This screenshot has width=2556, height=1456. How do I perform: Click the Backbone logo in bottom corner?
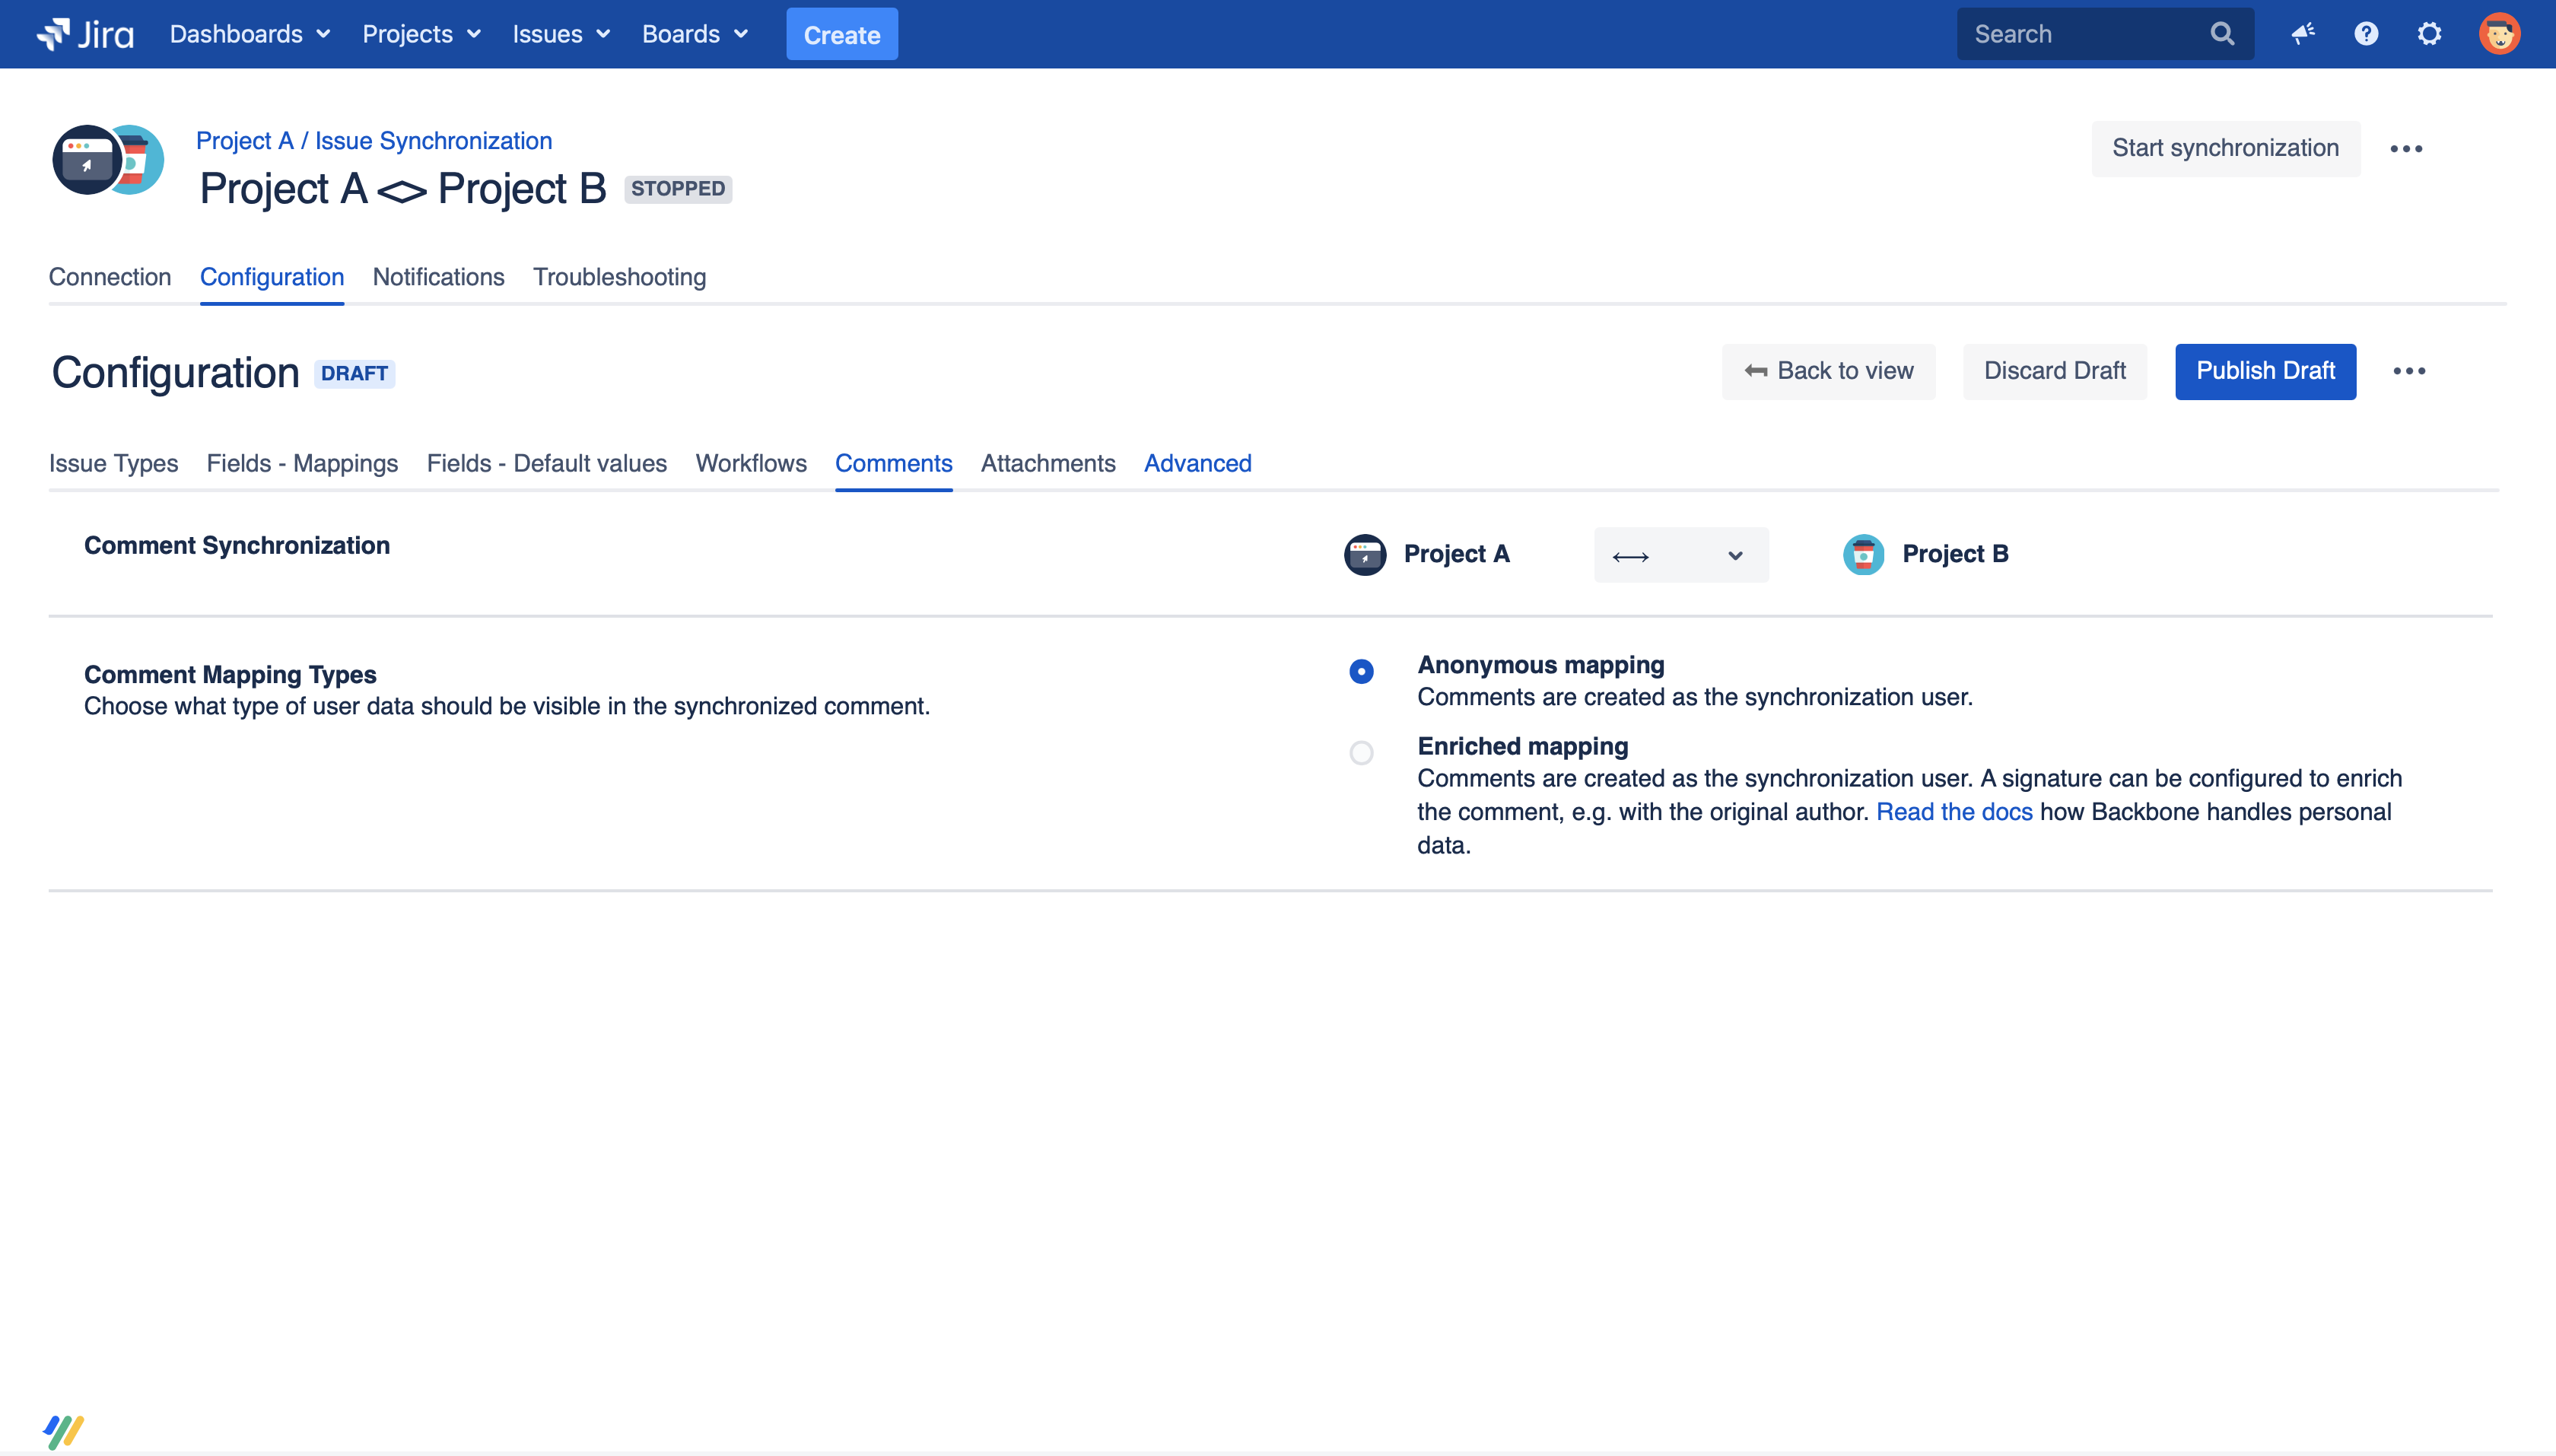click(63, 1430)
